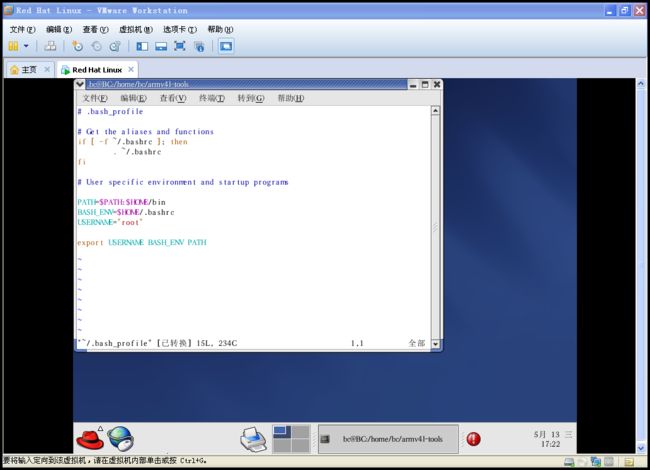Image resolution: width=650 pixels, height=470 pixels.
Task: Open the terminal 转到(G) menu
Action: click(250, 98)
